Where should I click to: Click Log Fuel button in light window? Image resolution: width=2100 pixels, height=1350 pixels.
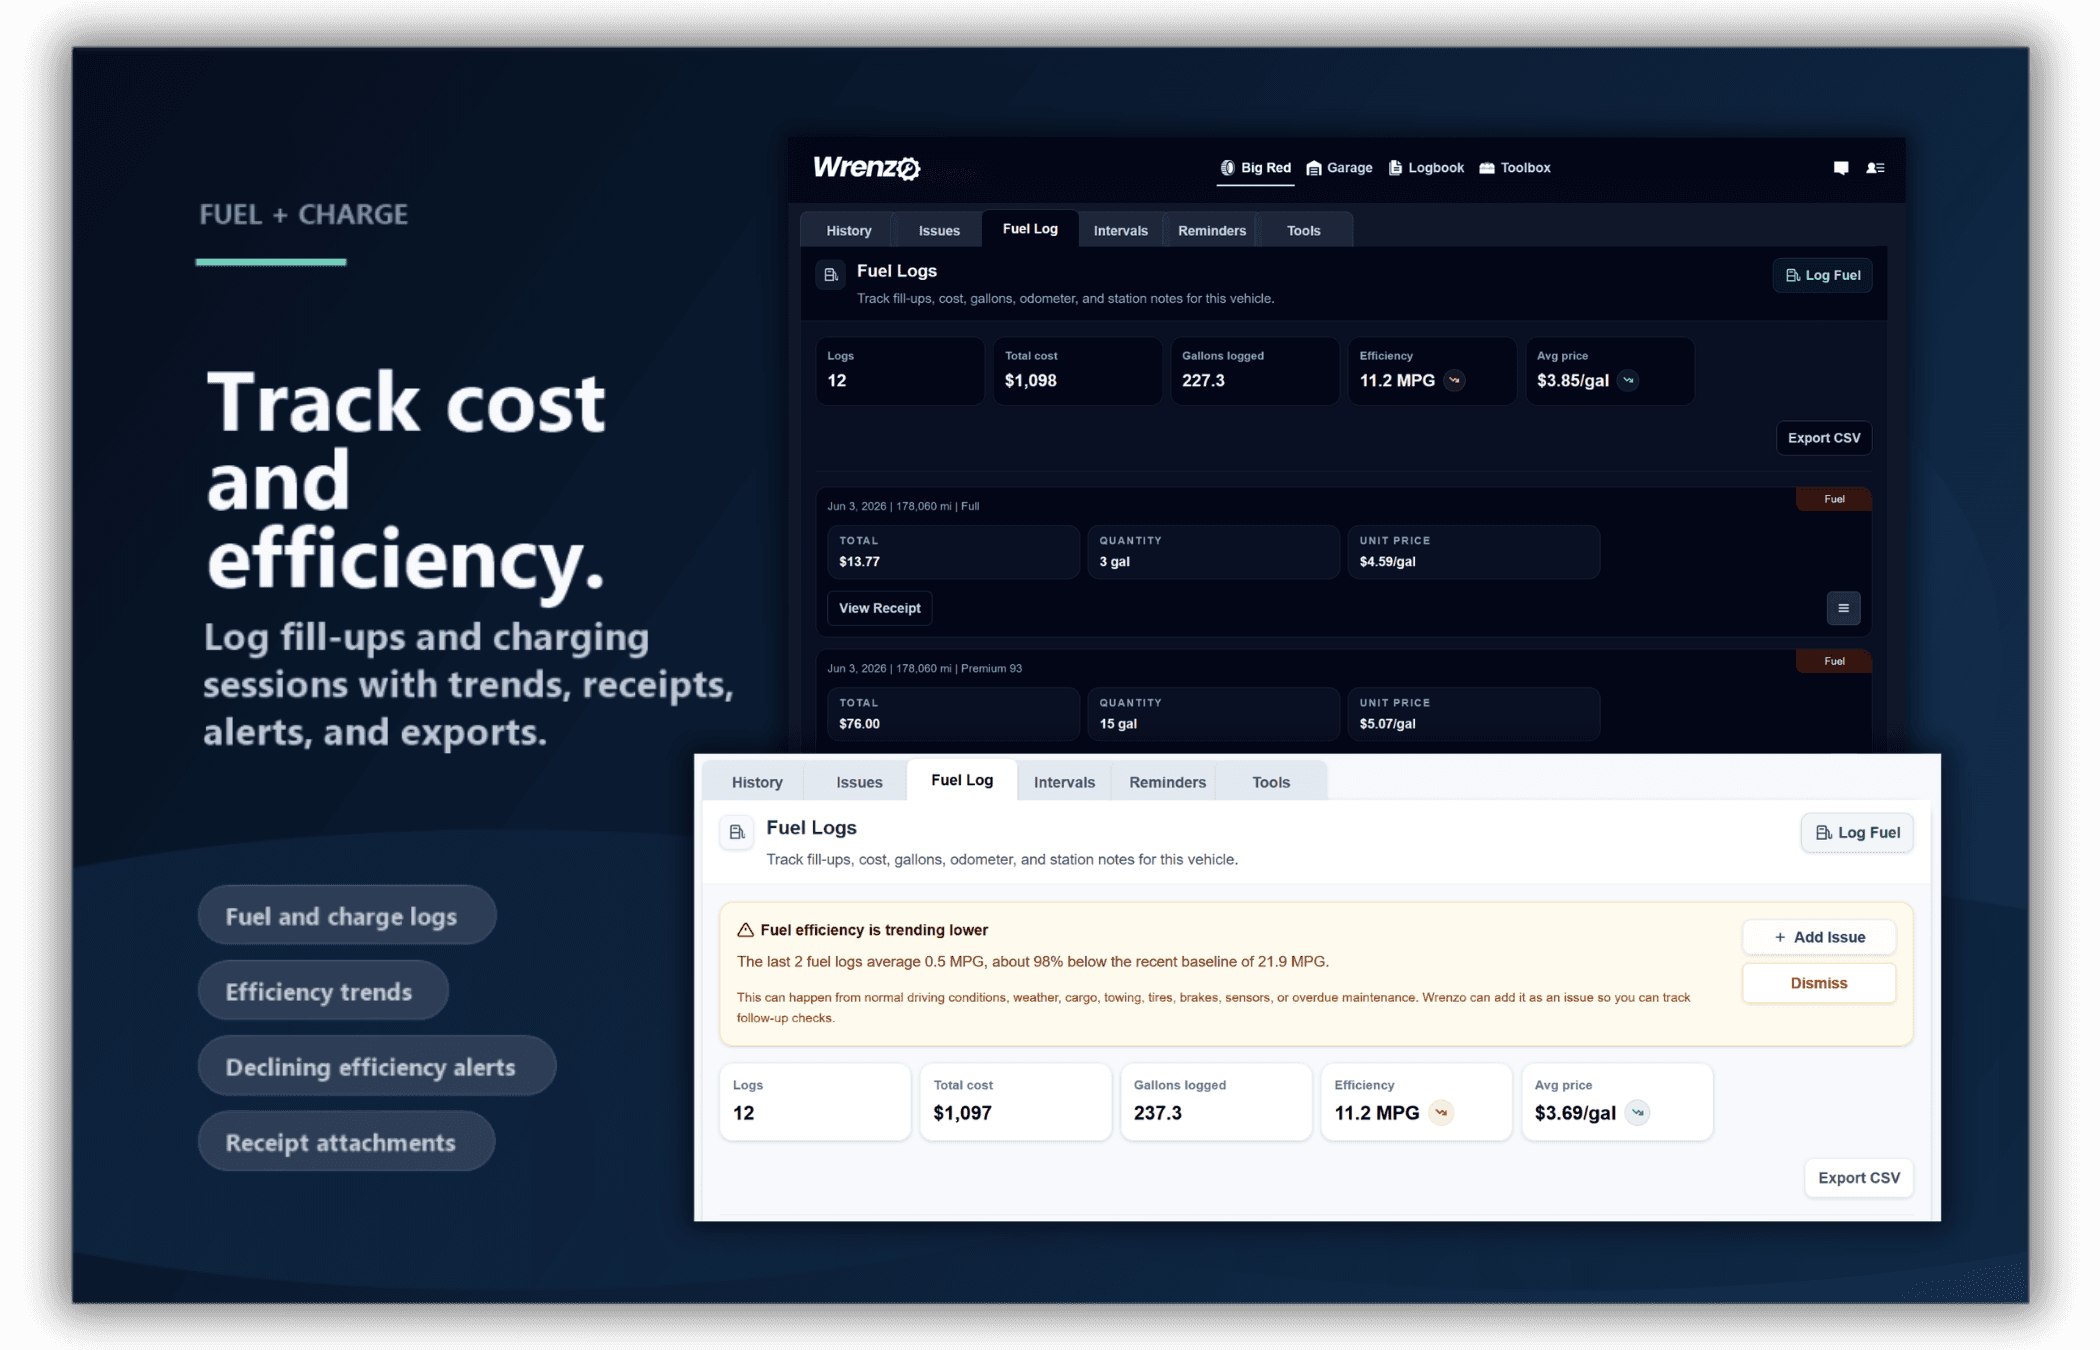click(x=1858, y=833)
